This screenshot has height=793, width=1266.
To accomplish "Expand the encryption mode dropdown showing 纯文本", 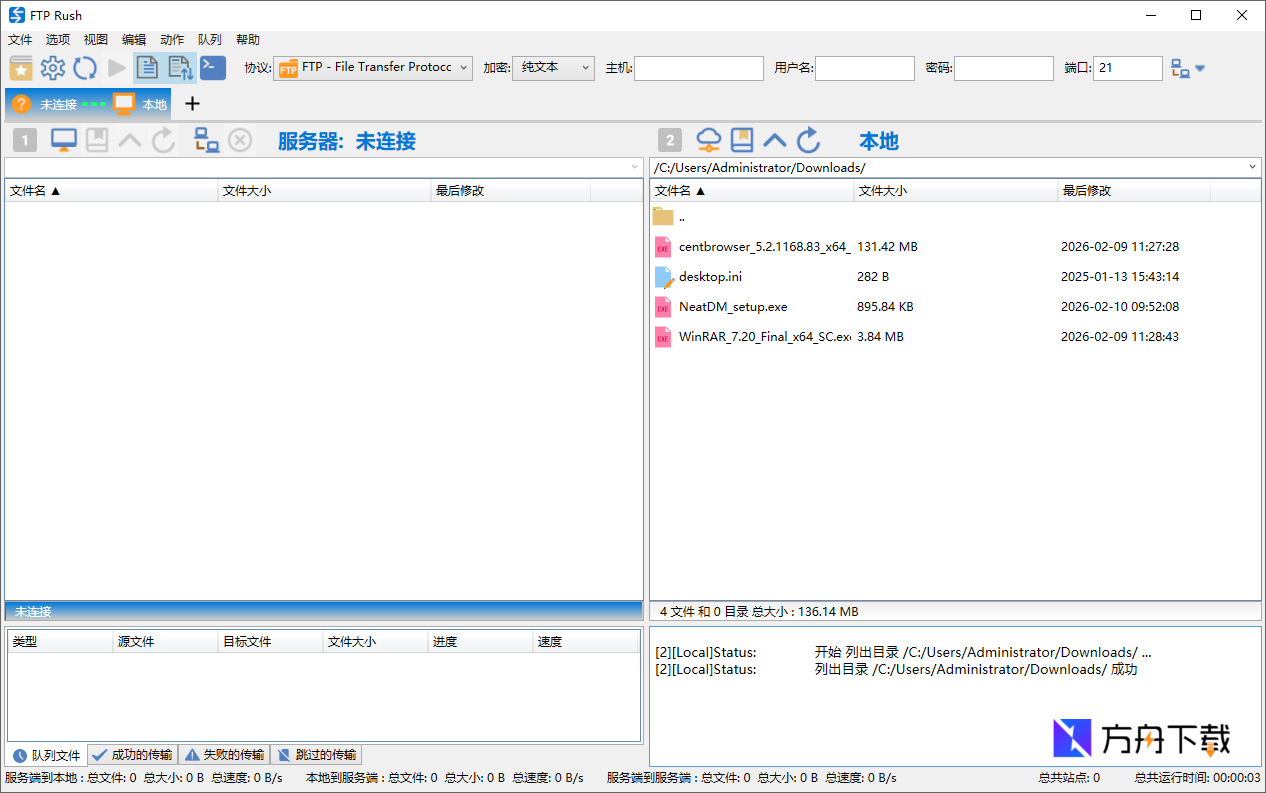I will (585, 67).
